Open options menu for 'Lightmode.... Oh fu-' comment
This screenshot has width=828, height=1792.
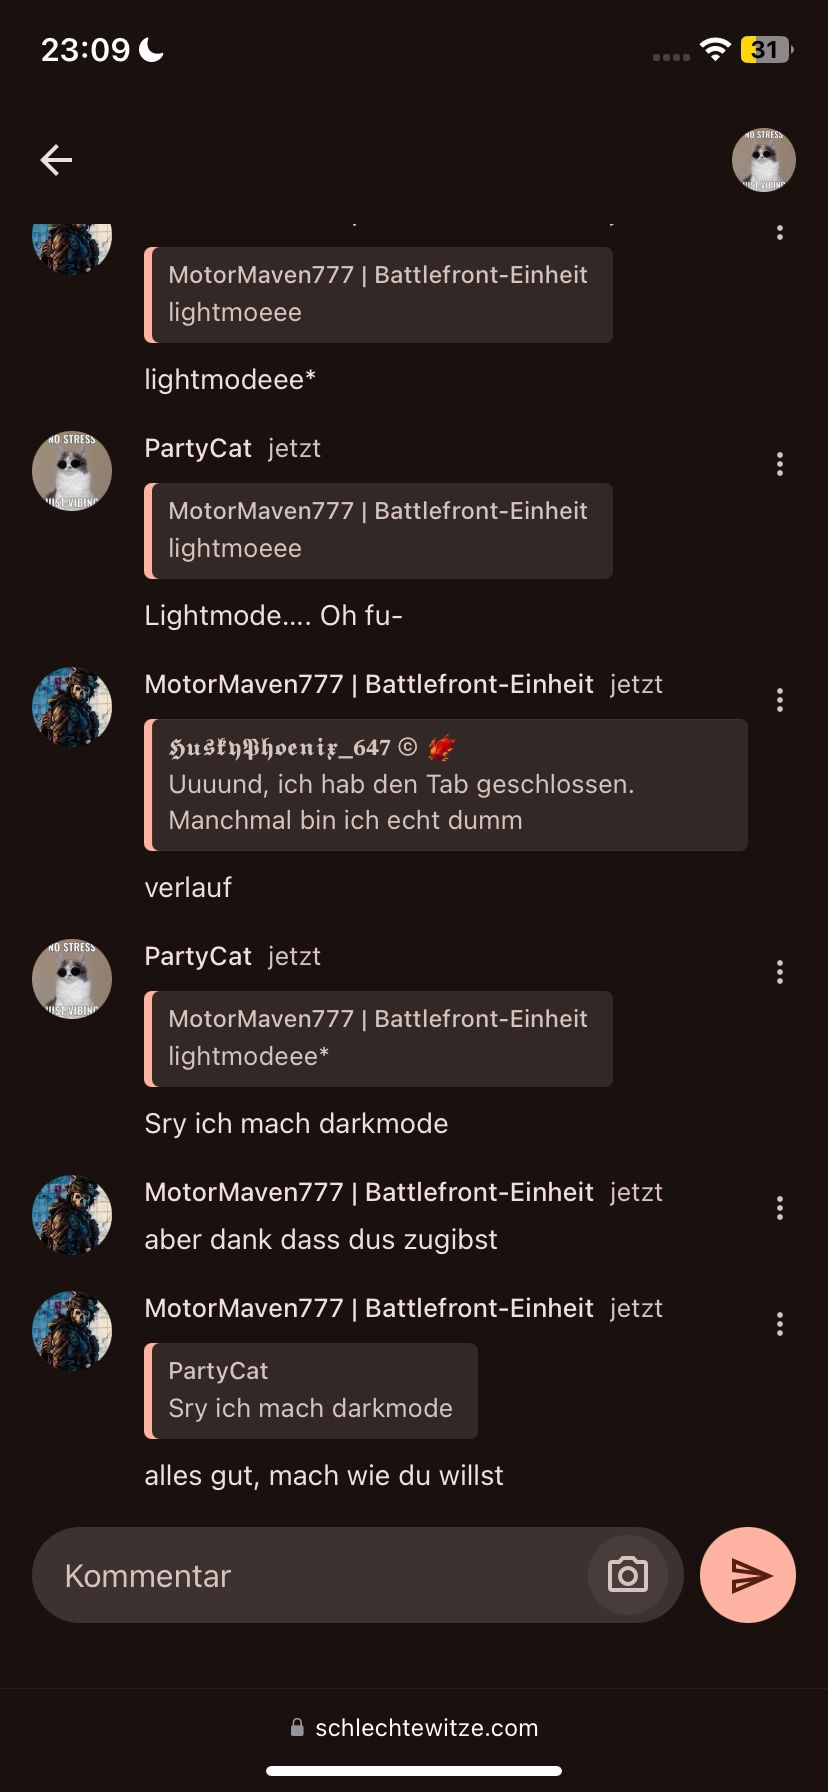(780, 464)
